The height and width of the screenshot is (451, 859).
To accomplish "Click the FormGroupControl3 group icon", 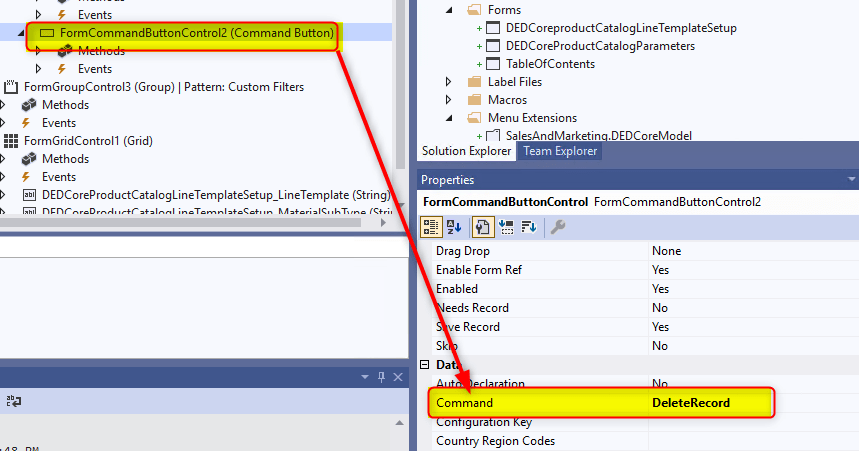I will click(x=11, y=87).
